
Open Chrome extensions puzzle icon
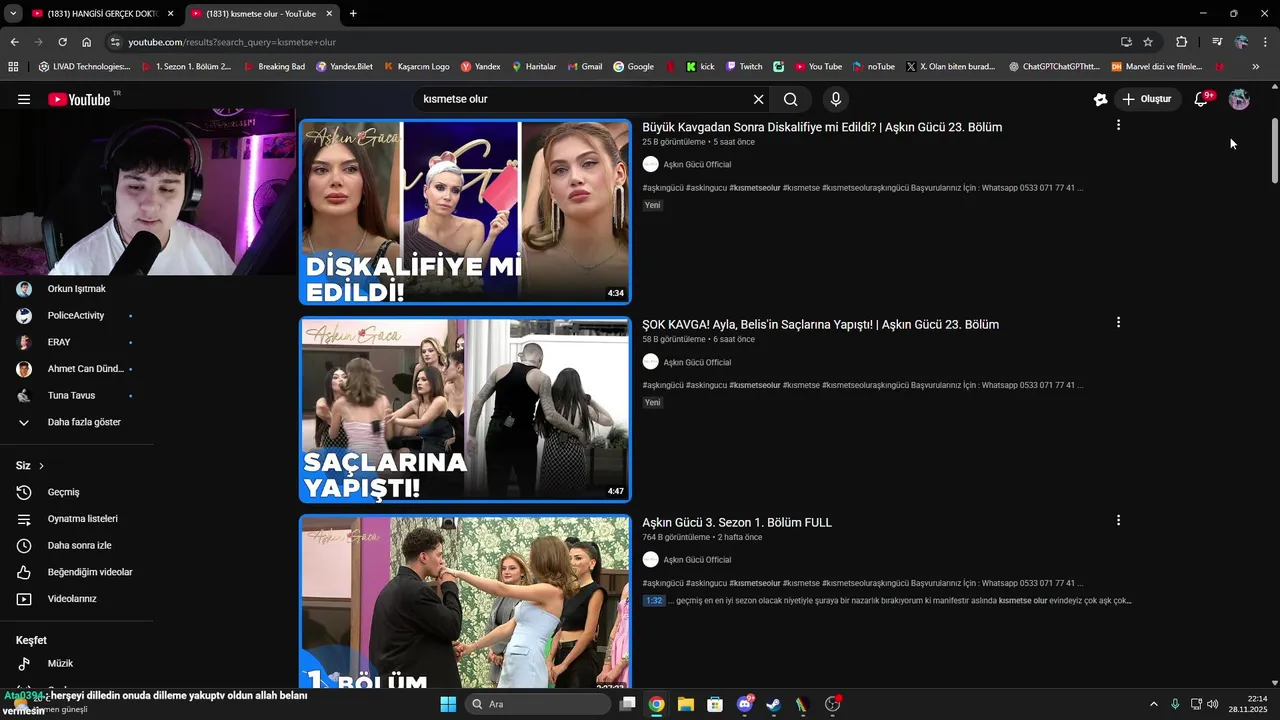click(x=1181, y=42)
